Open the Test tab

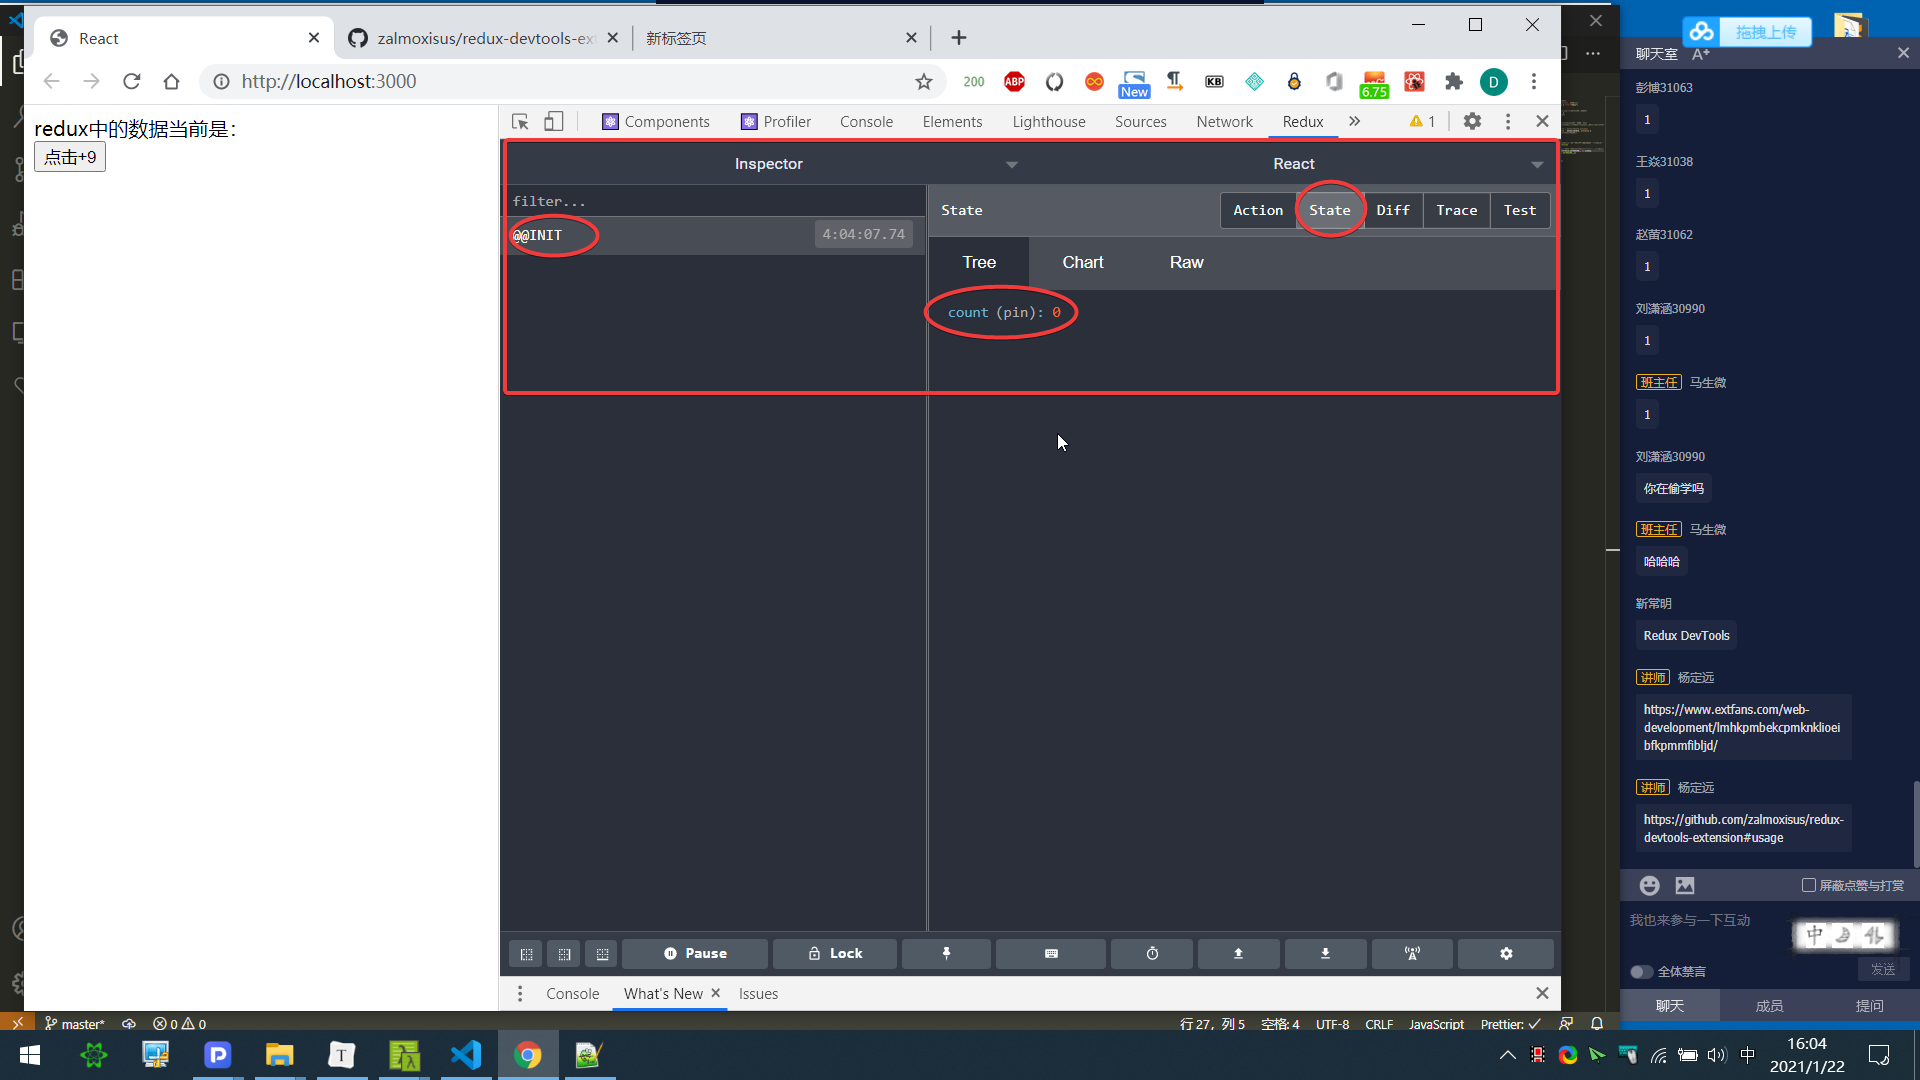tap(1520, 210)
